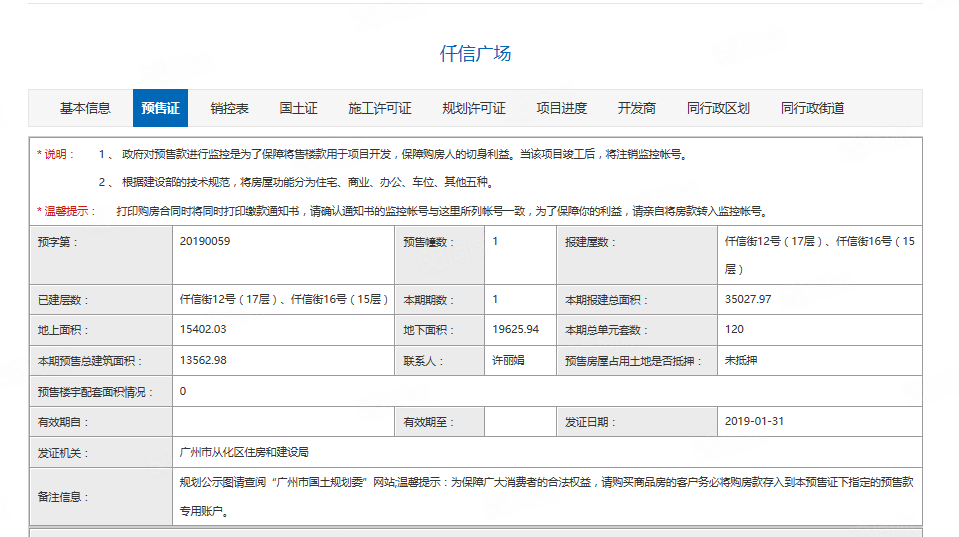
Task: Click the 预字第 label cell
Action: (101, 255)
